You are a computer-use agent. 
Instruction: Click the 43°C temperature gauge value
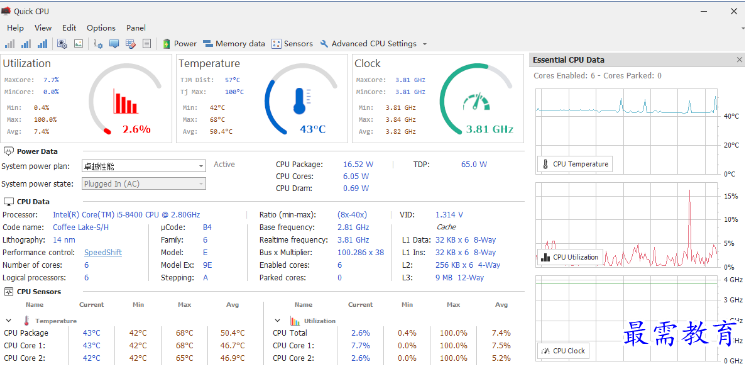coord(312,129)
